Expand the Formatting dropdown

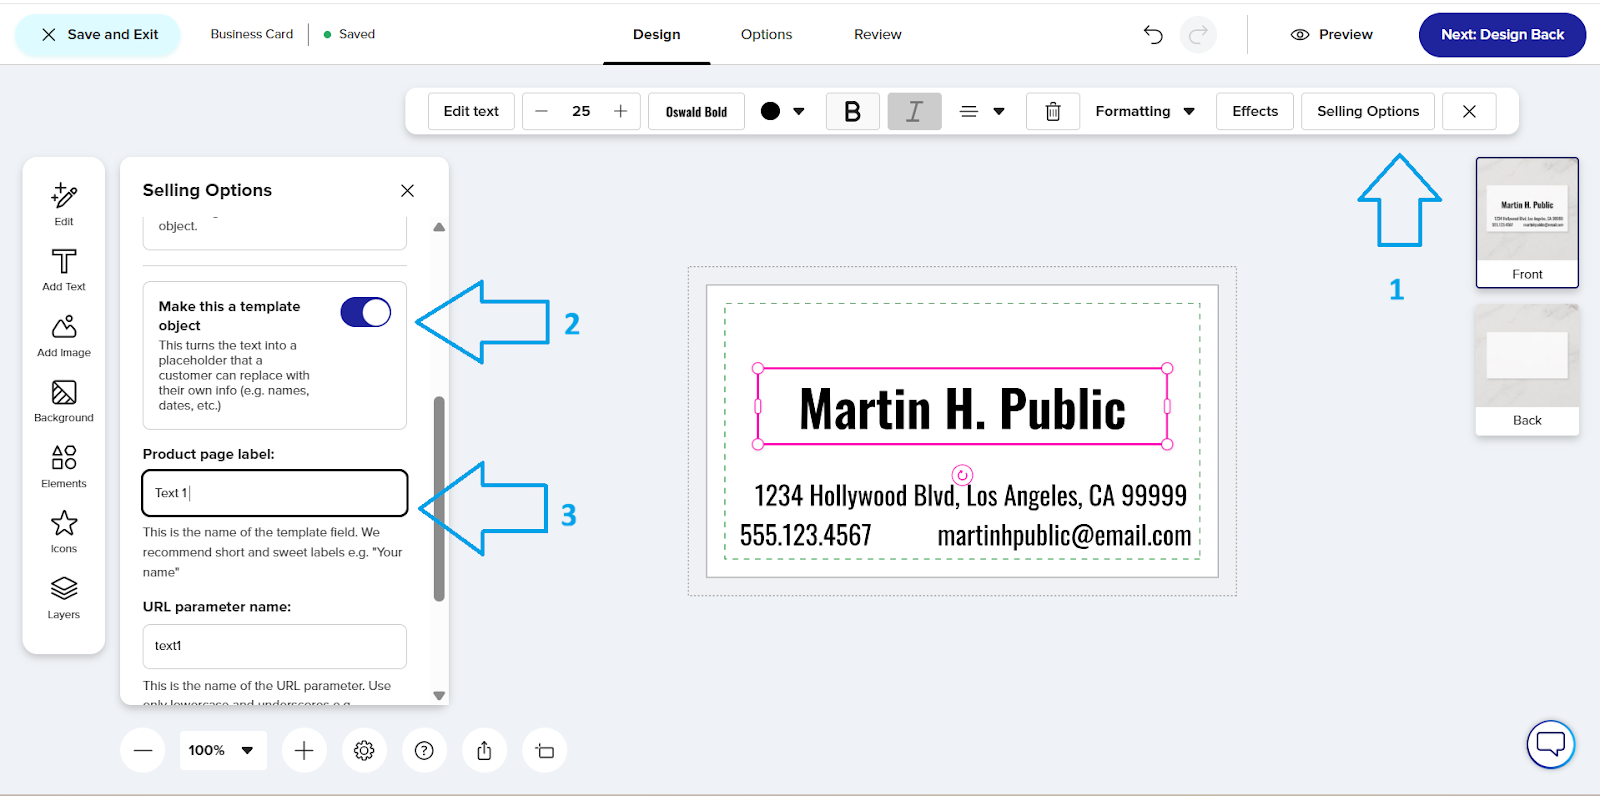click(x=1145, y=112)
